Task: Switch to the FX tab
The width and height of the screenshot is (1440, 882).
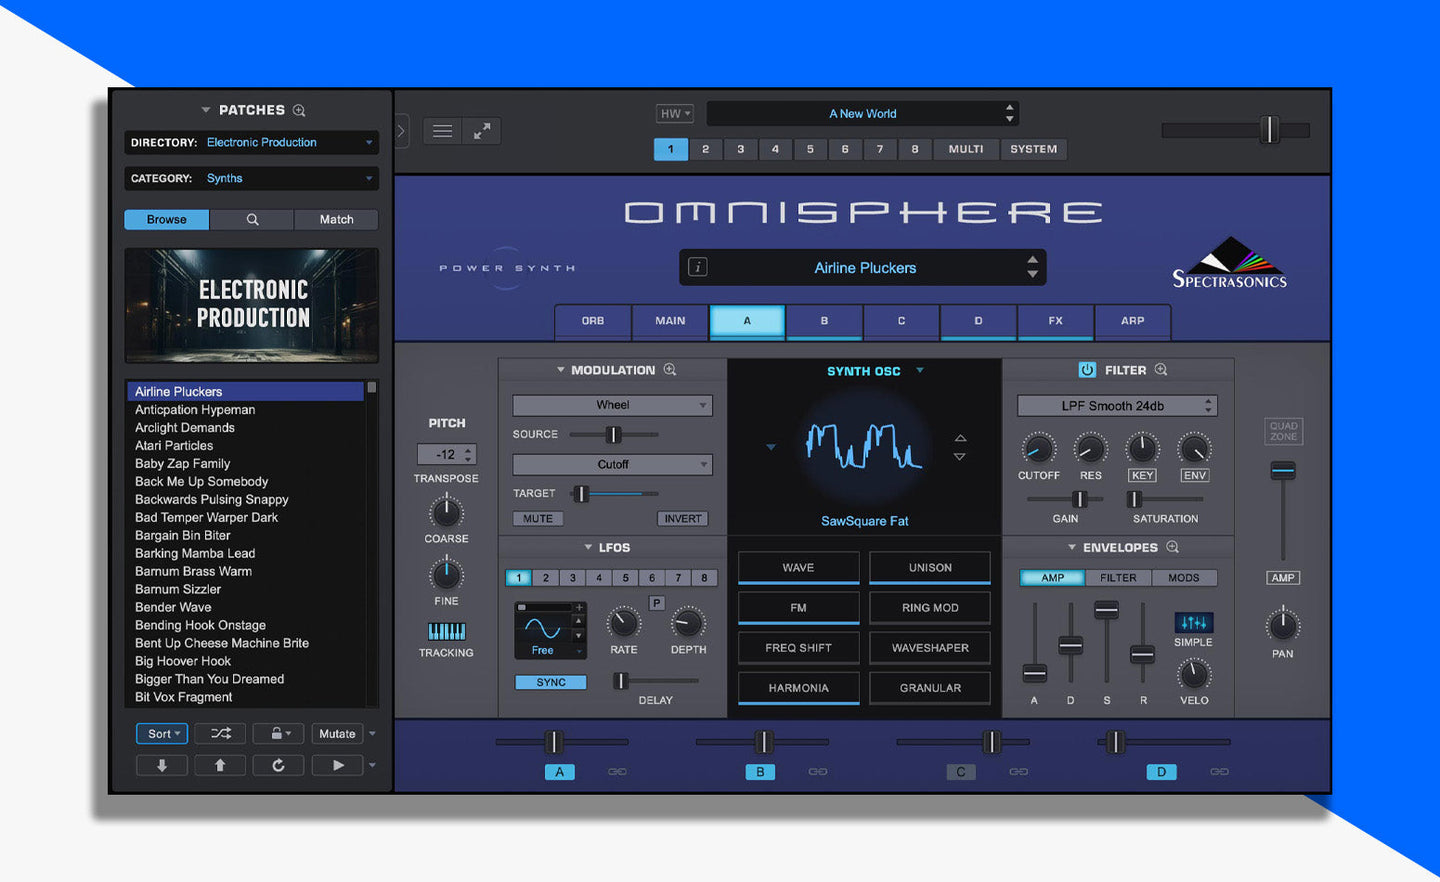Action: [x=1055, y=321]
